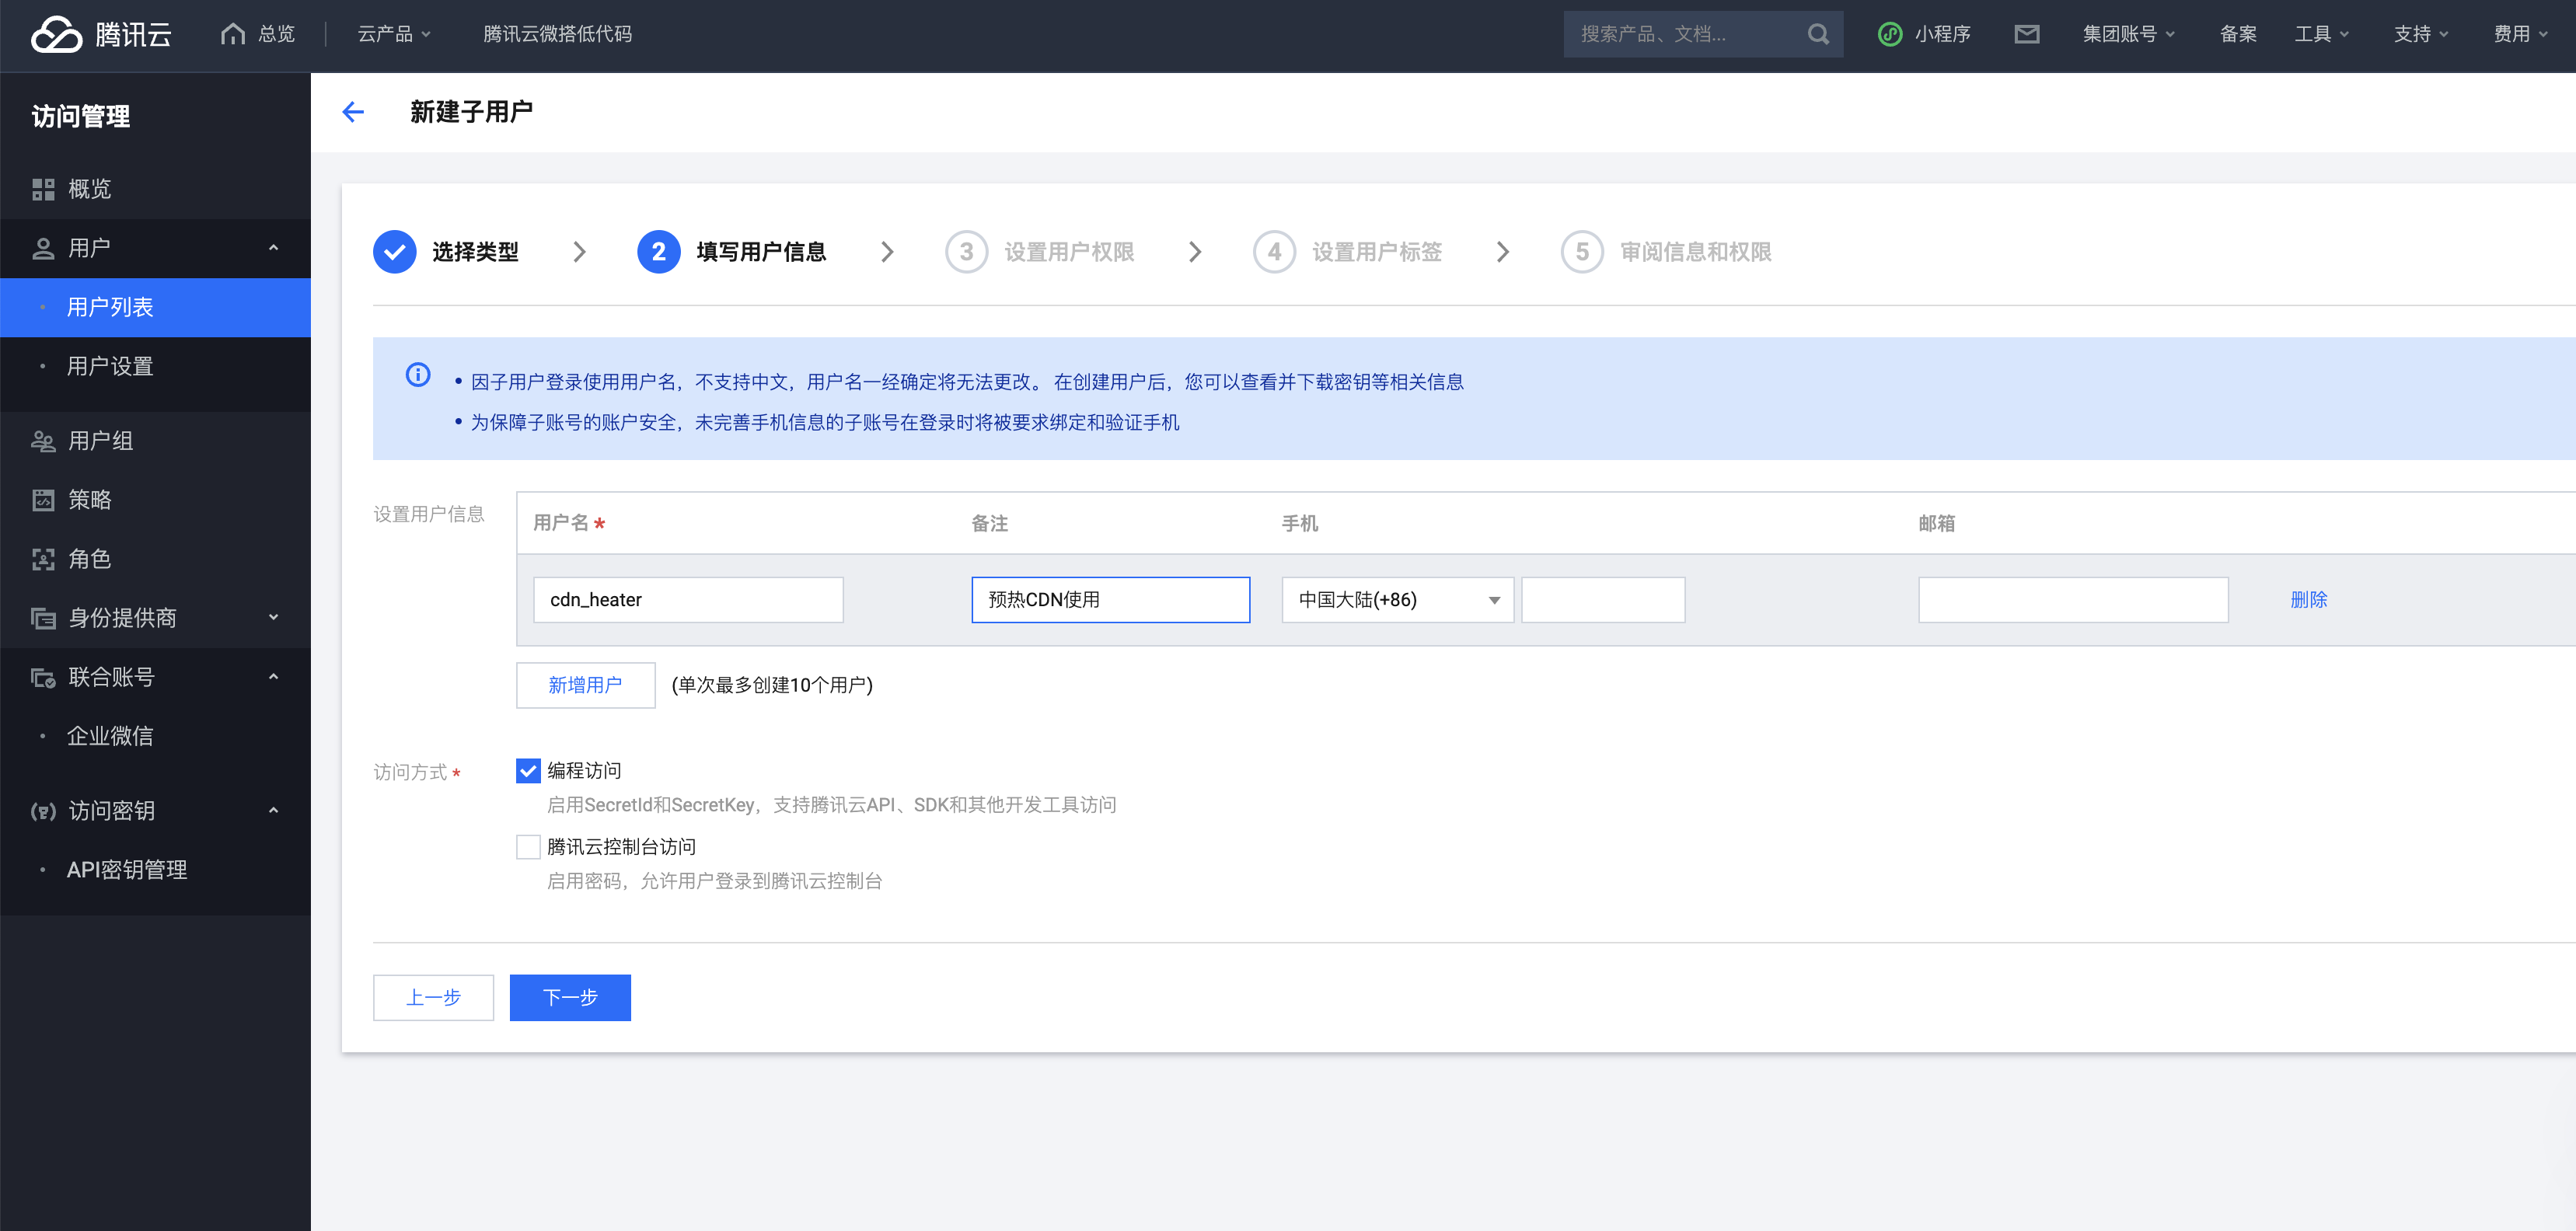2576x1231 pixels.
Task: Click the 下一步 button
Action: 569,997
